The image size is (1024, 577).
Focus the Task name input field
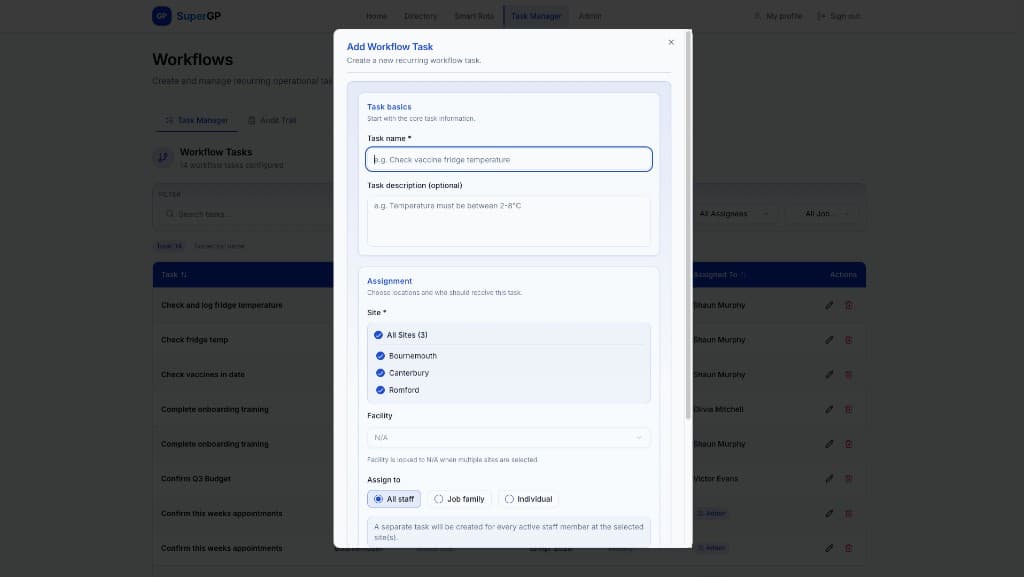(509, 159)
